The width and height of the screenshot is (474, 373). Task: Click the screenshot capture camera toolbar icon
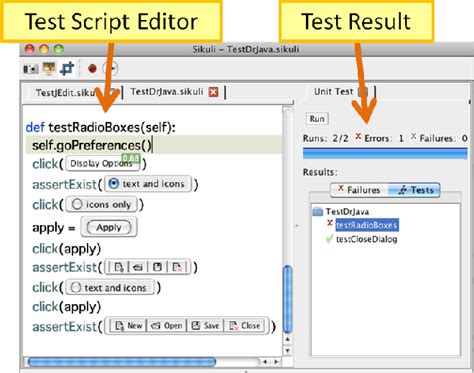pos(31,69)
